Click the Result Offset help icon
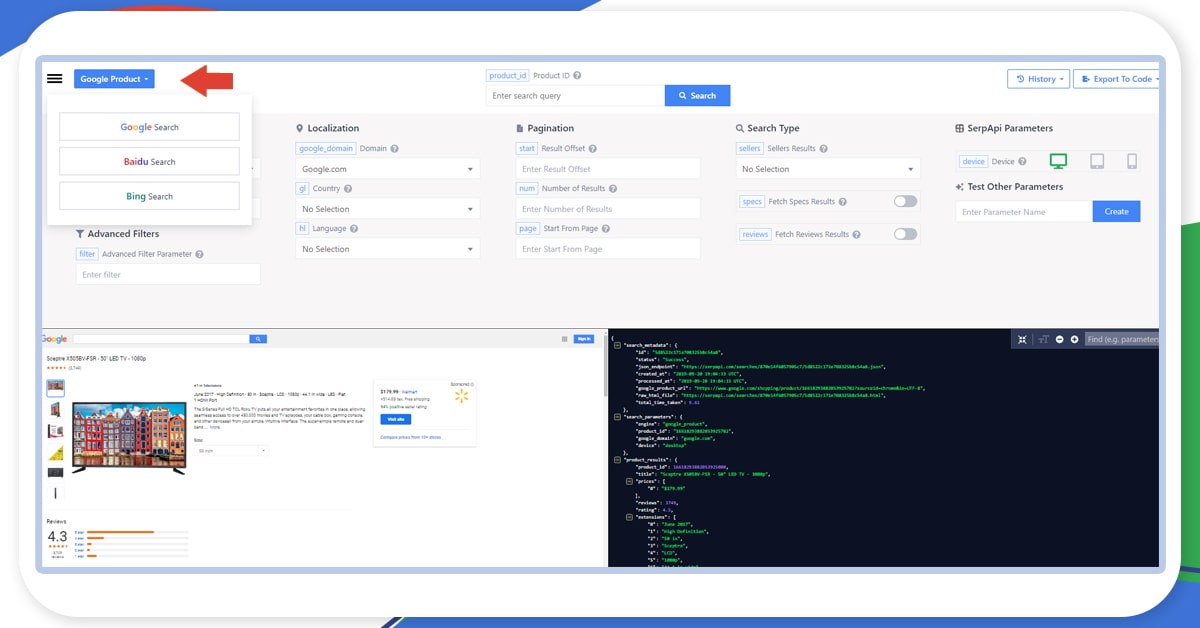The image size is (1200, 628). click(594, 149)
